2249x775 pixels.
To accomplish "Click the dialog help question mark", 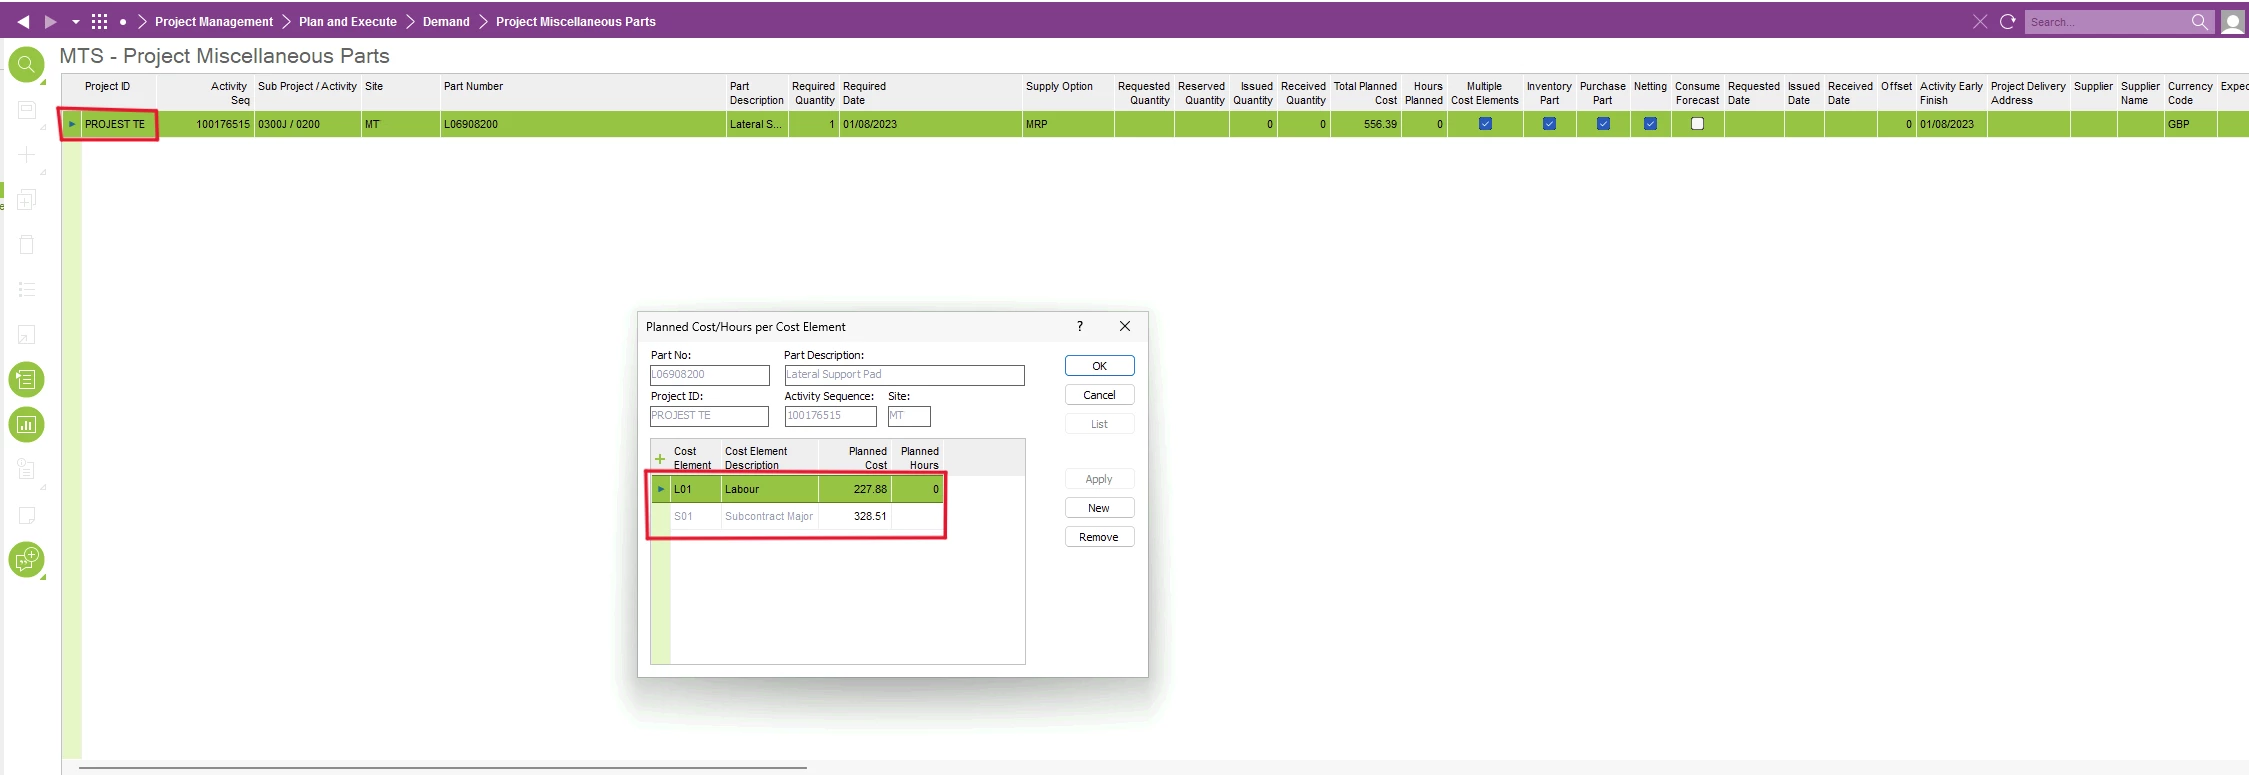I will click(1080, 326).
